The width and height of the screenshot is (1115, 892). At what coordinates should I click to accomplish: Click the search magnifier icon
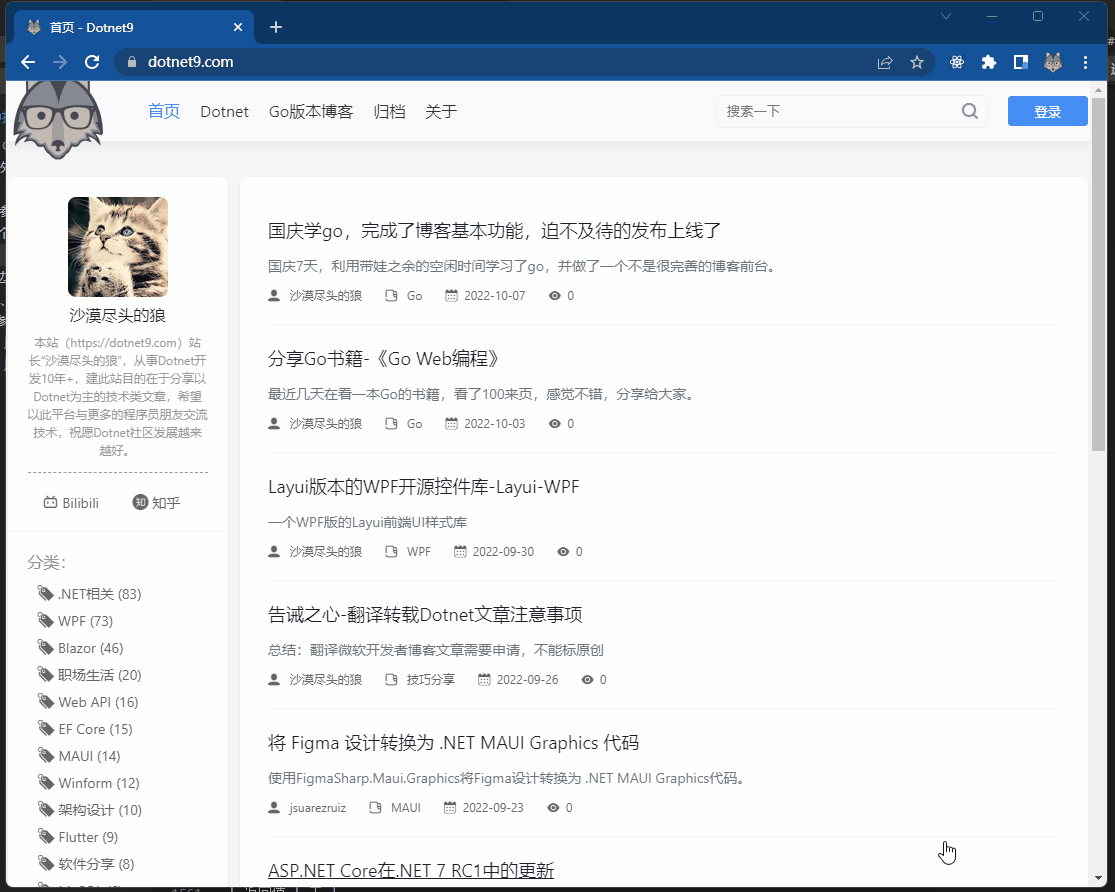click(x=969, y=111)
